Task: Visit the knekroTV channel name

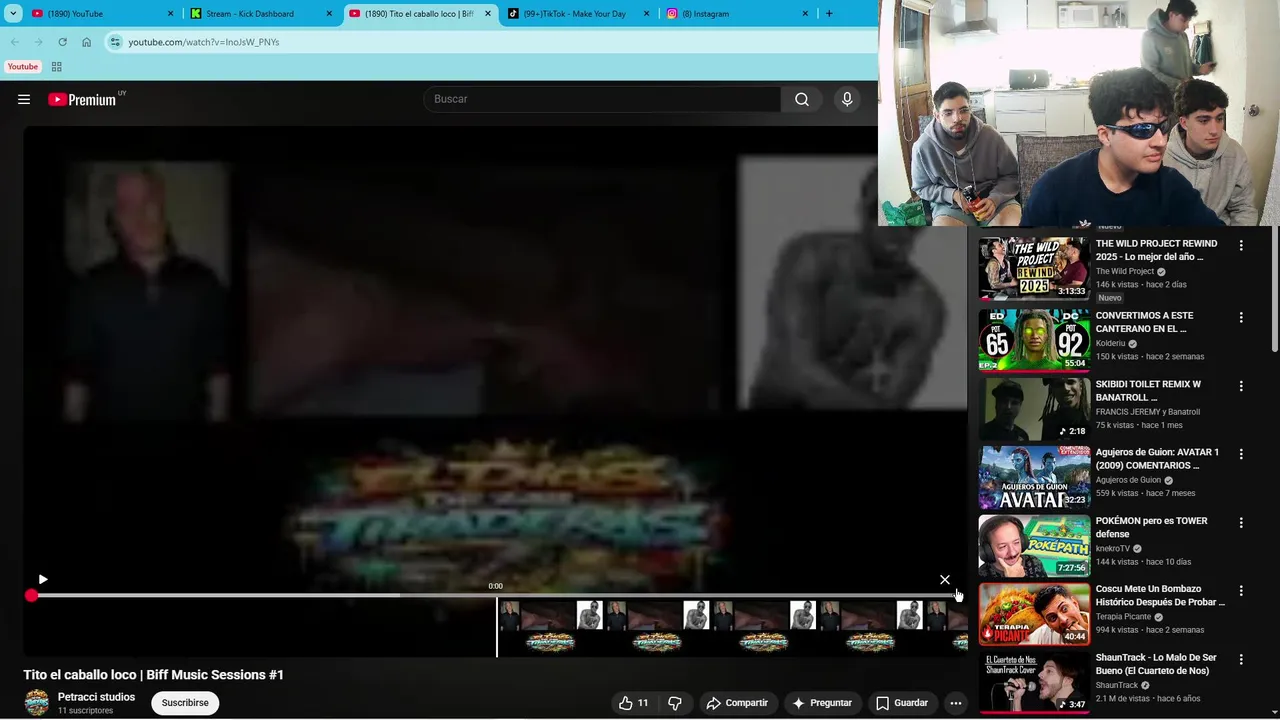Action: (x=1113, y=548)
